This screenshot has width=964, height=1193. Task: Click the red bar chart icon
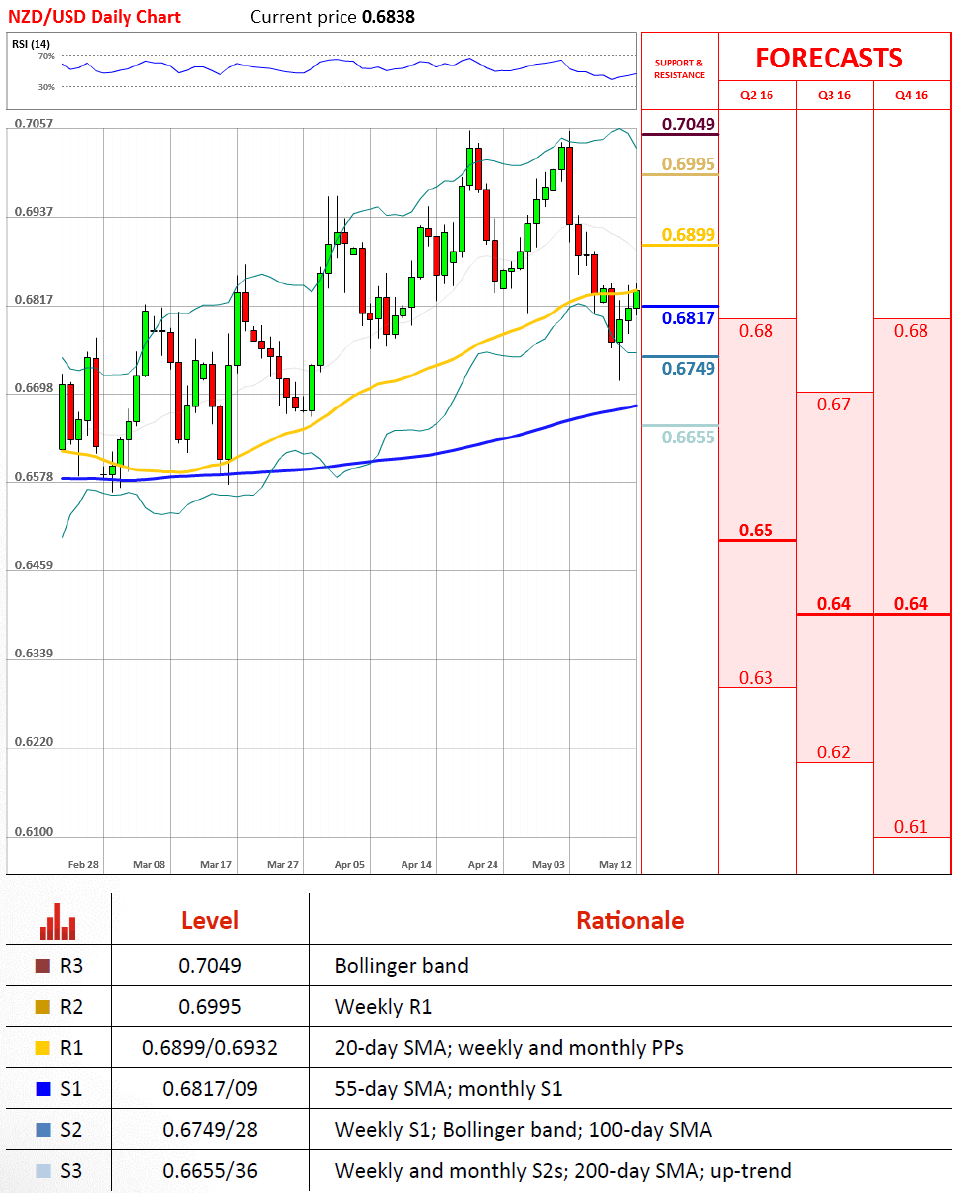[58, 921]
